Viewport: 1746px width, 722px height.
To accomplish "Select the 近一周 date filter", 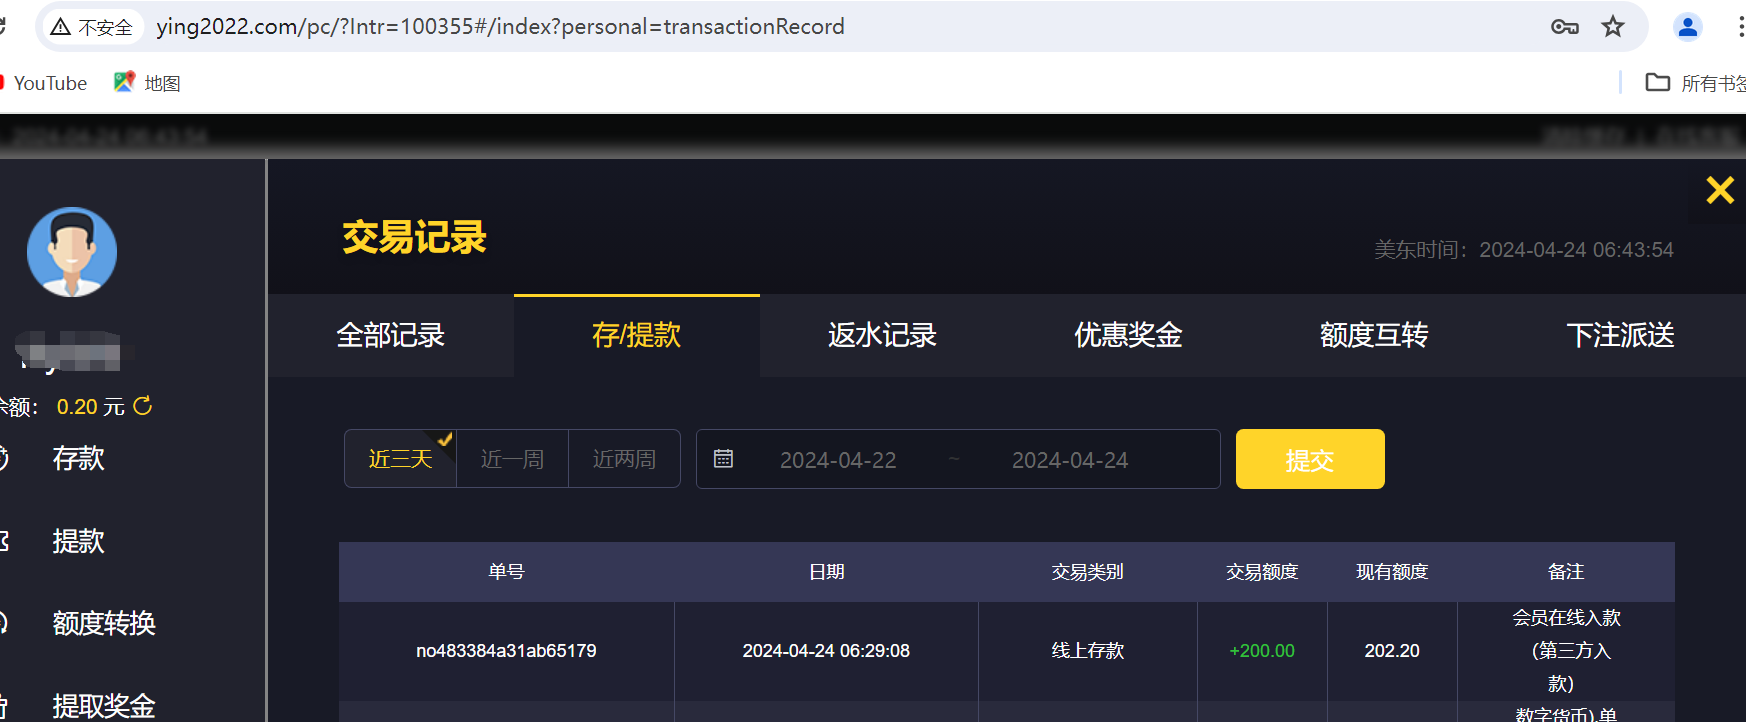I will pyautogui.click(x=512, y=459).
